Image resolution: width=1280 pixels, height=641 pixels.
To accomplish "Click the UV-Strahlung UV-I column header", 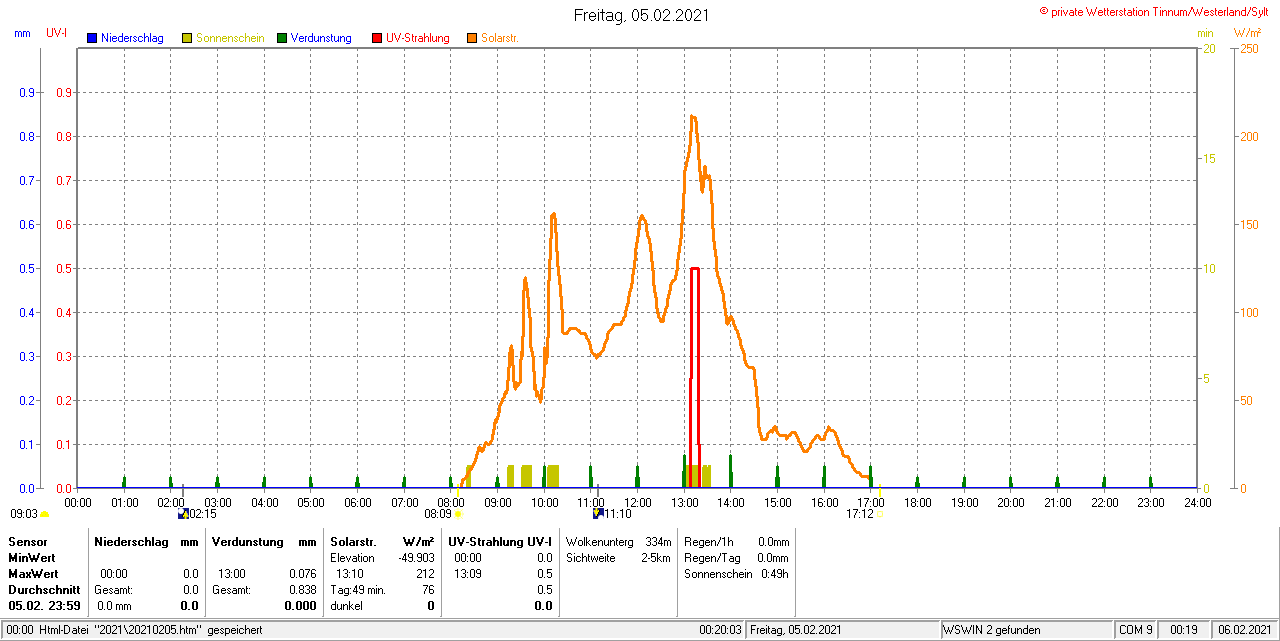I will tap(500, 541).
